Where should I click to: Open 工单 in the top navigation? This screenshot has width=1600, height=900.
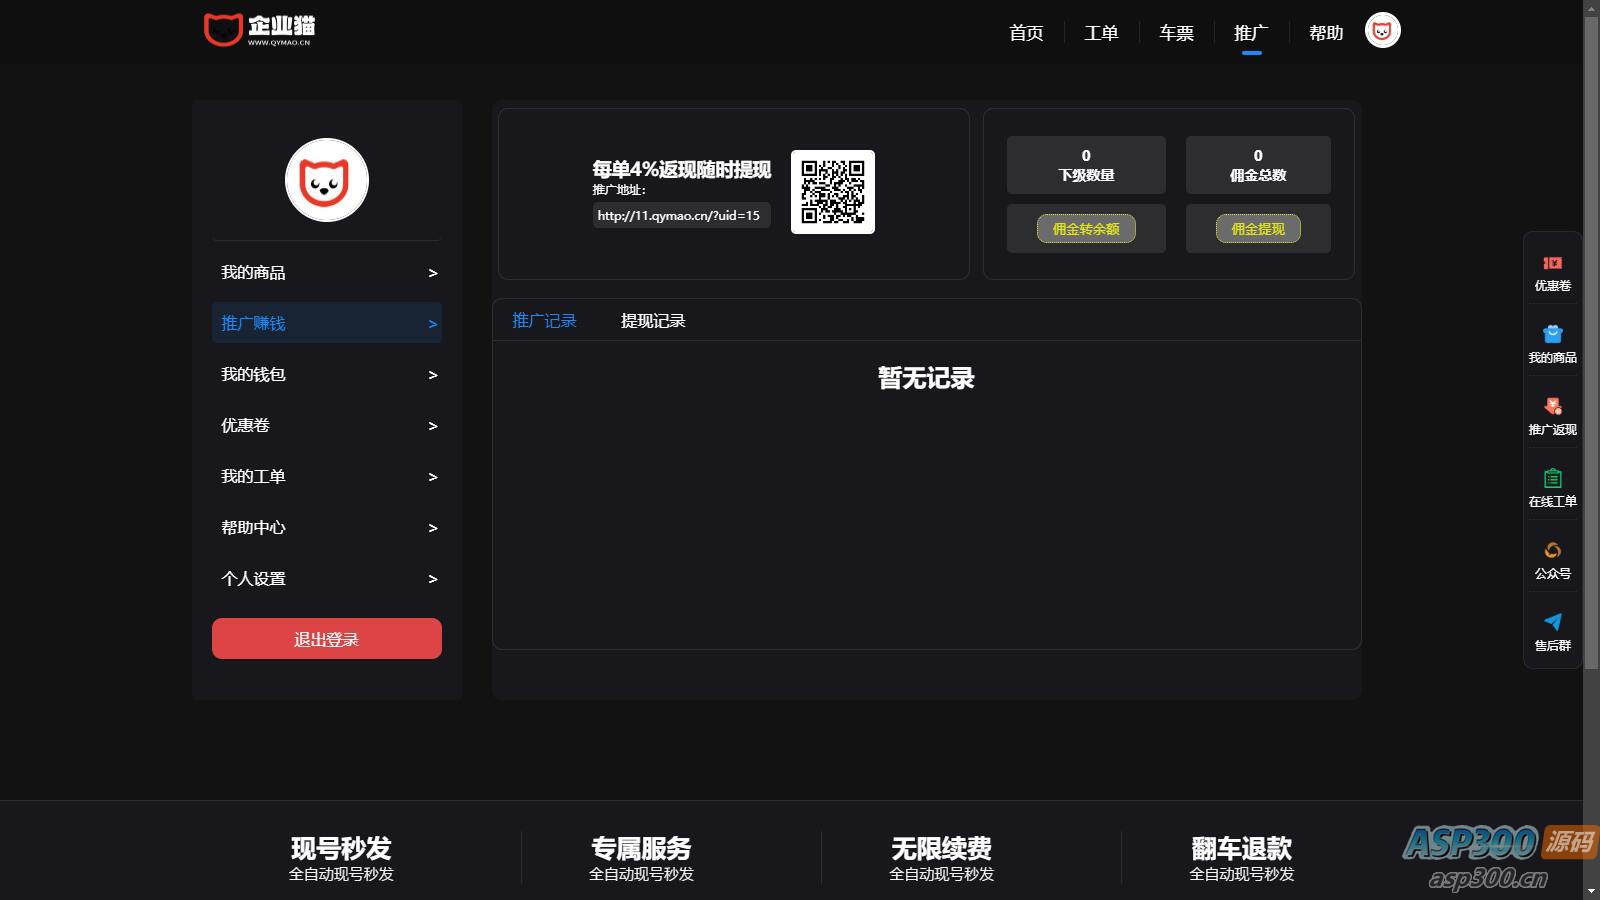click(x=1101, y=33)
